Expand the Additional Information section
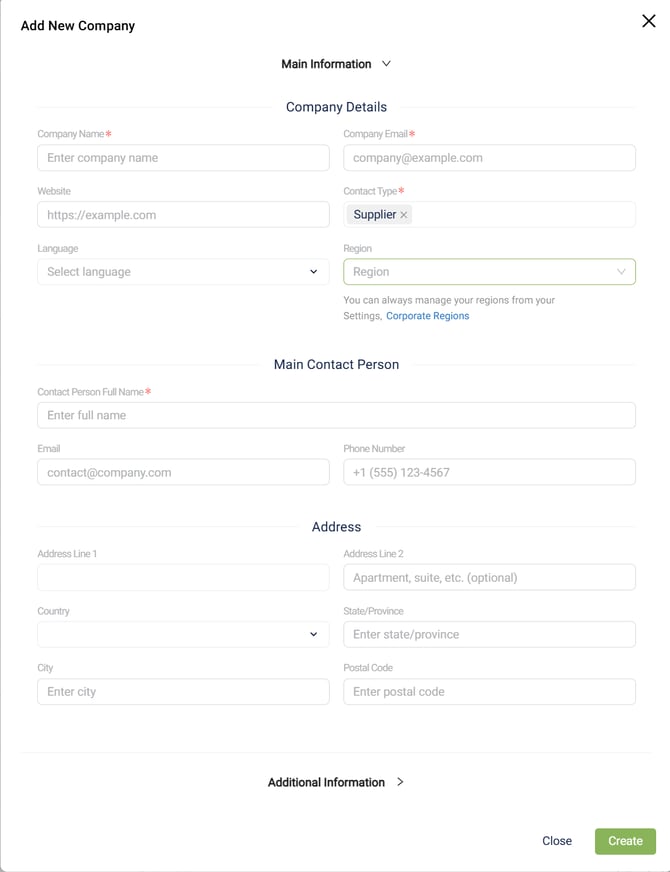 [336, 782]
